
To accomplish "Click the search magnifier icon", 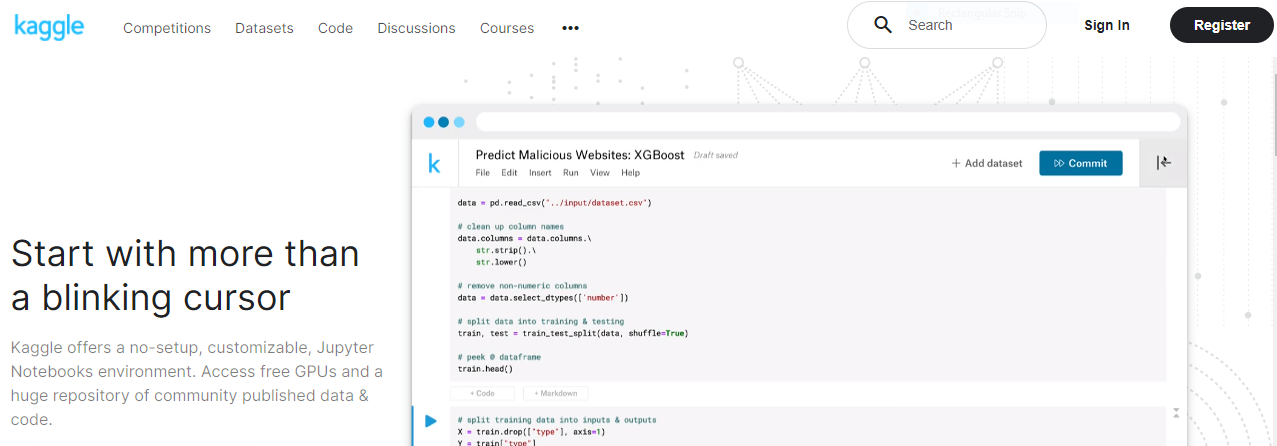I will coord(883,25).
